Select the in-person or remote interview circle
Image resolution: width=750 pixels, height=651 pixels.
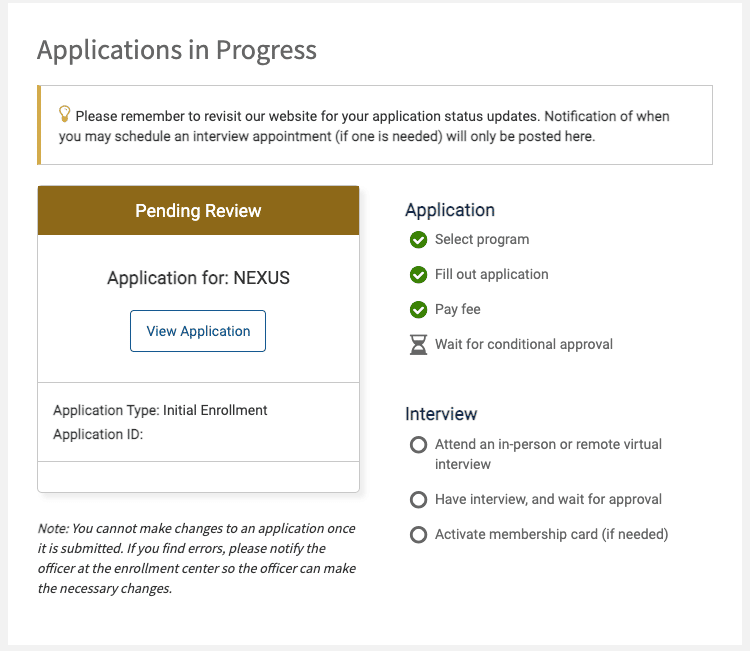418,445
